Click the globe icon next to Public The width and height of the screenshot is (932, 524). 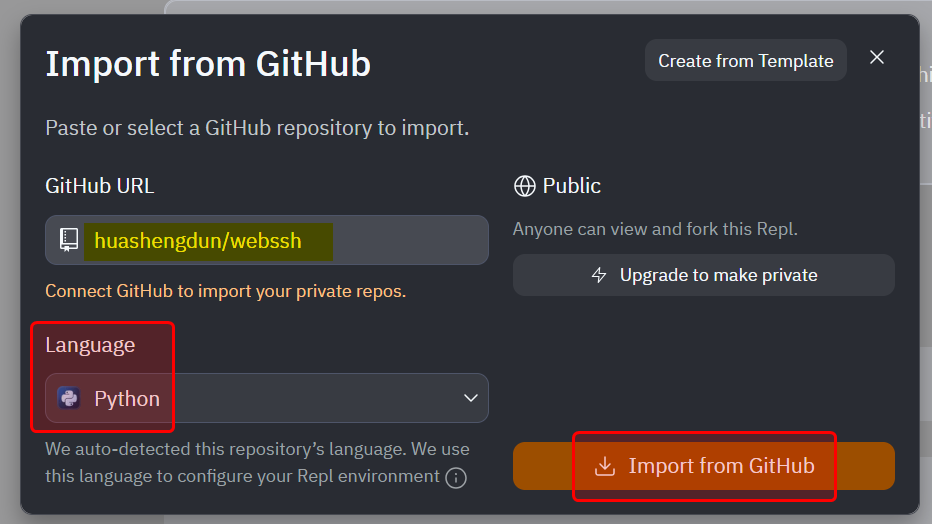pos(524,186)
